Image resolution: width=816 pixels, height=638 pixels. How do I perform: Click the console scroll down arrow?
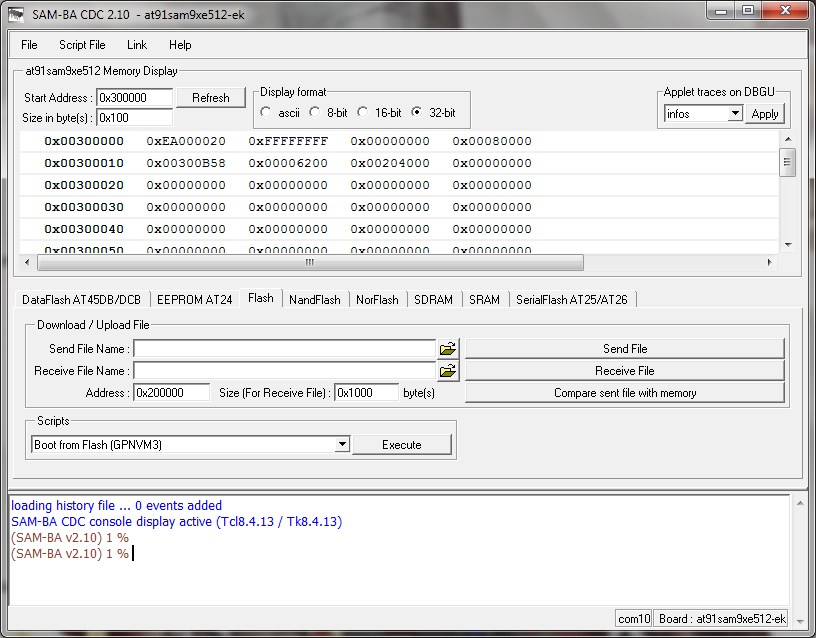799,621
